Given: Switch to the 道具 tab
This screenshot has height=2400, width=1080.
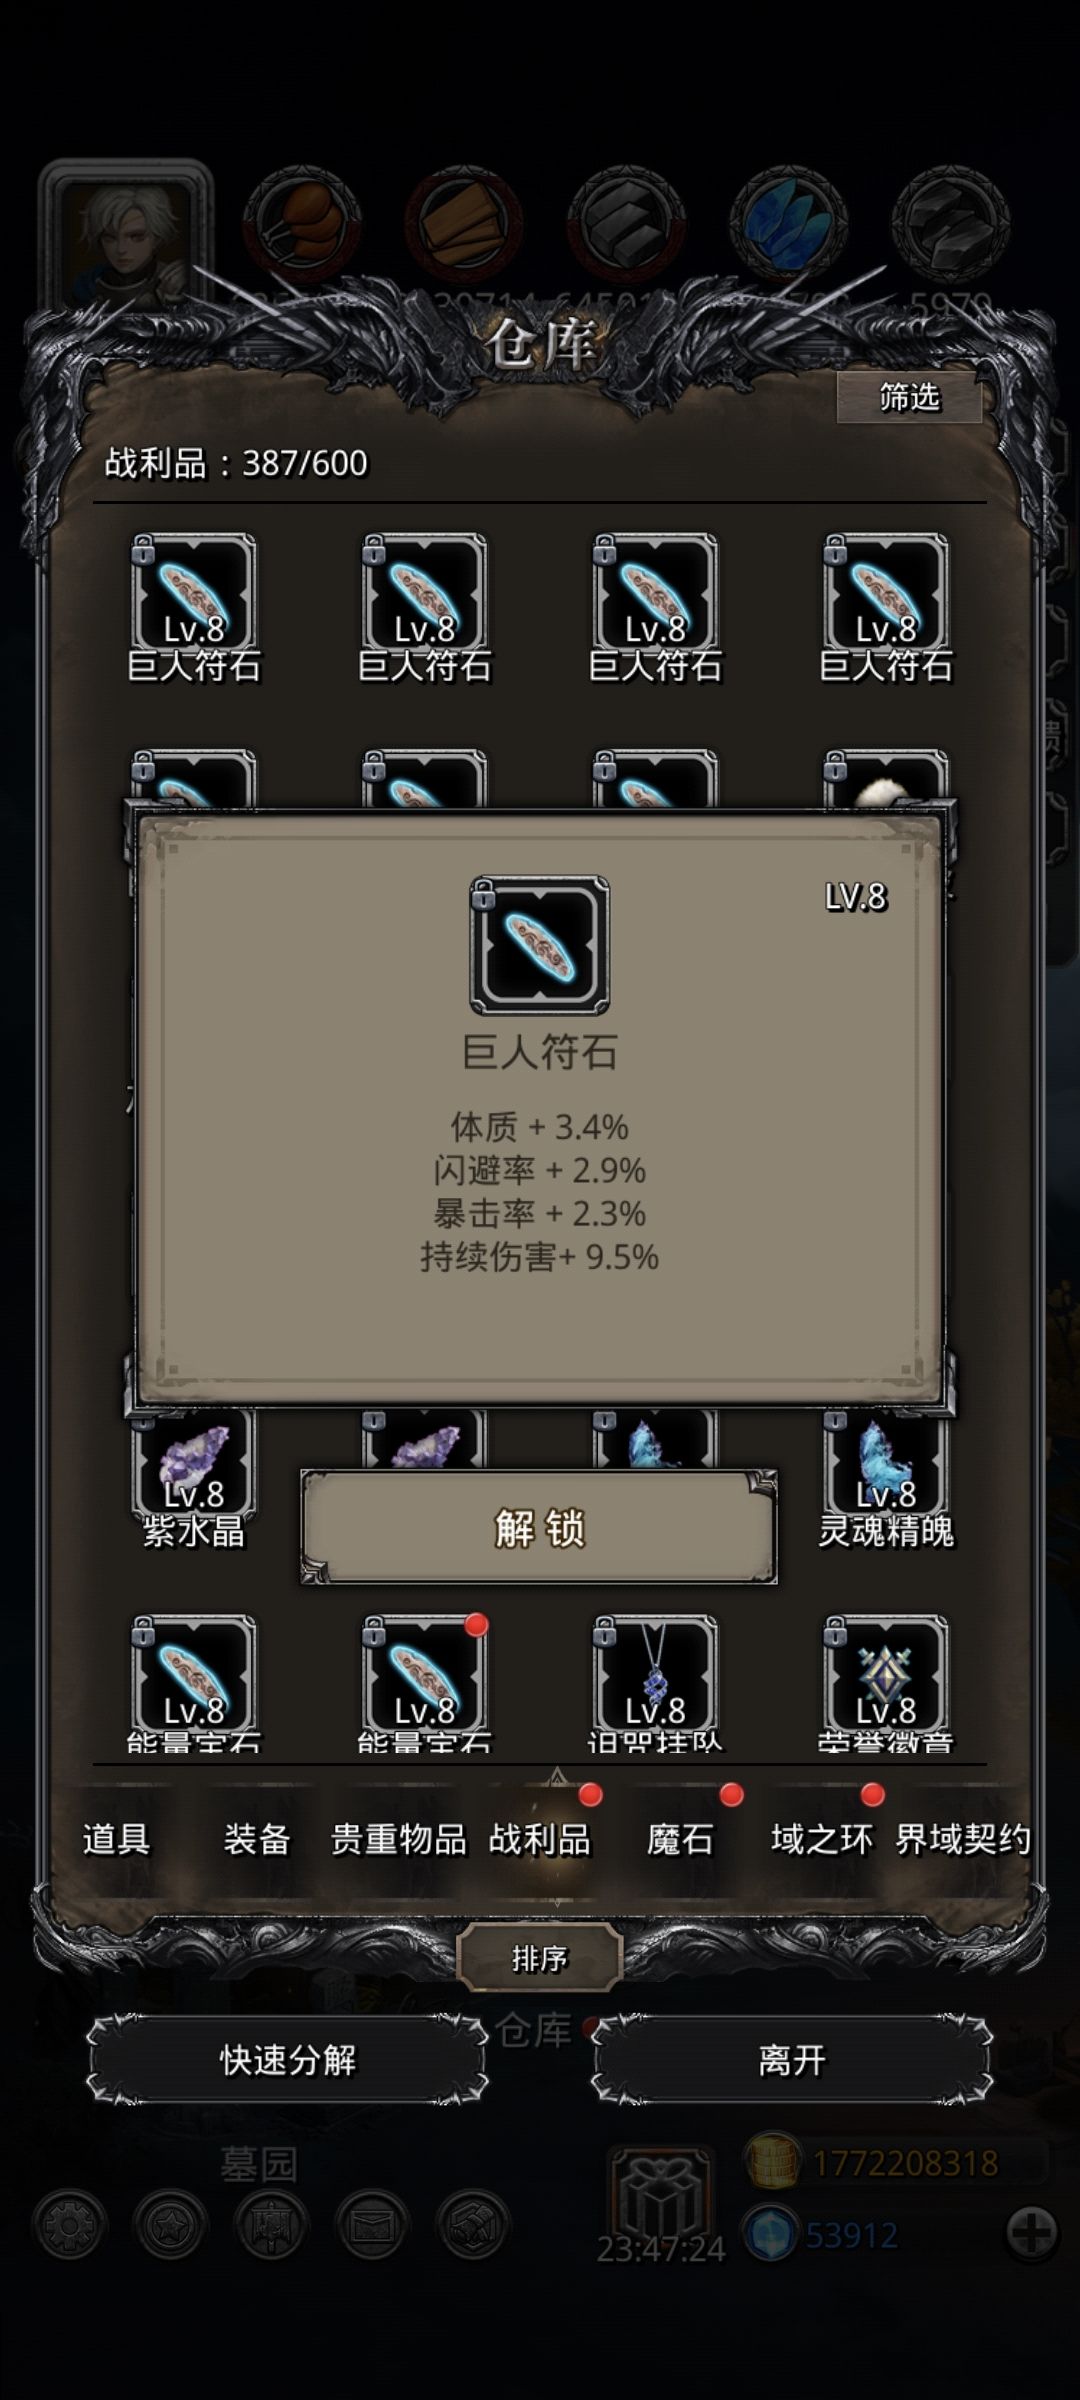Looking at the screenshot, I should pyautogui.click(x=116, y=1839).
